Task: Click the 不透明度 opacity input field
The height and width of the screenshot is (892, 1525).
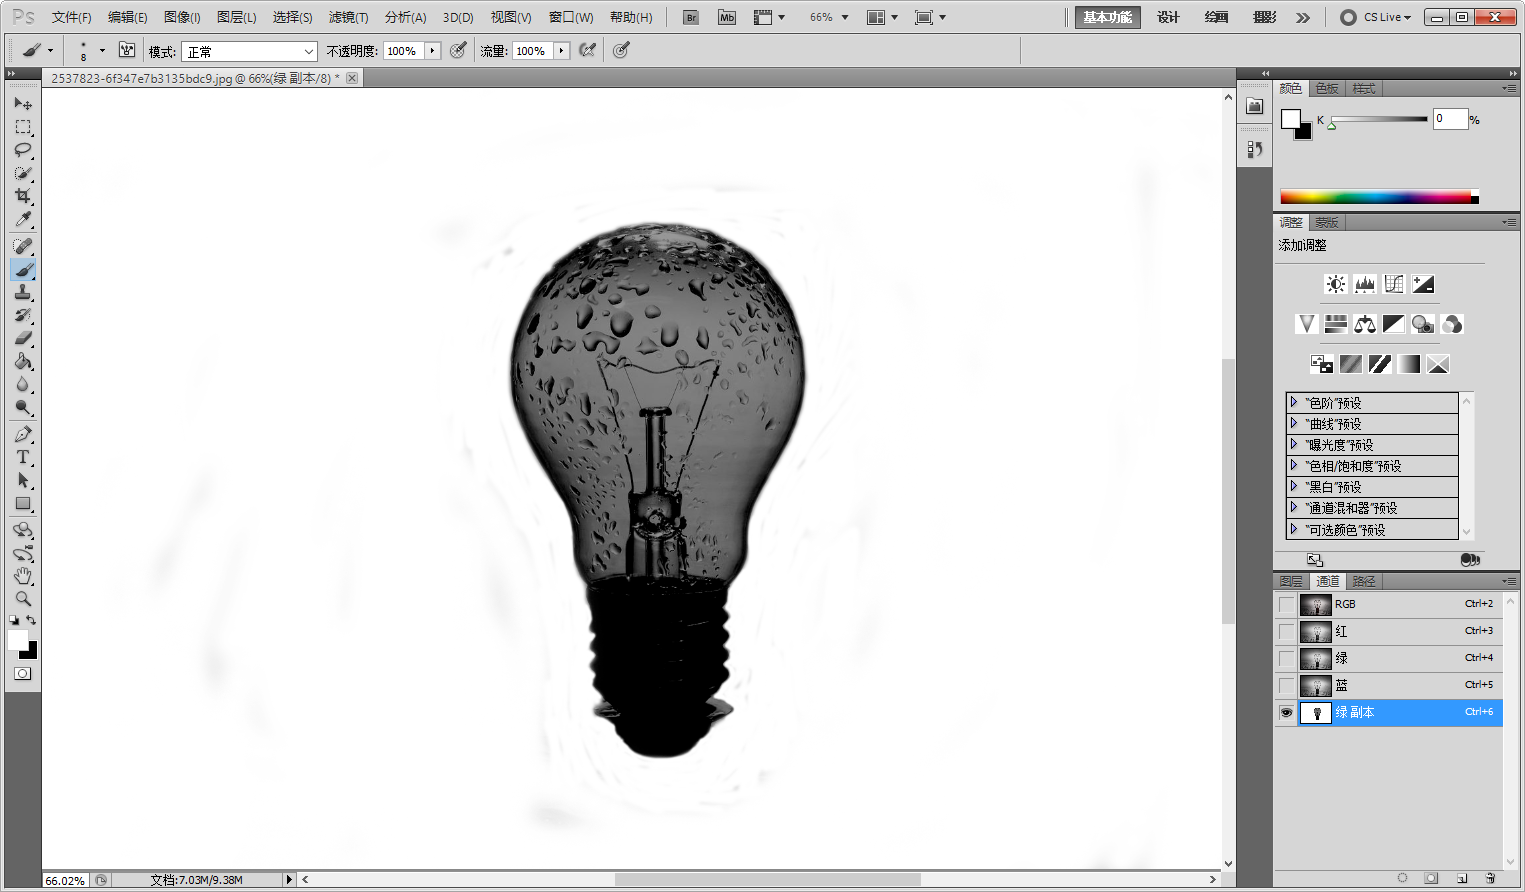Action: pos(403,51)
